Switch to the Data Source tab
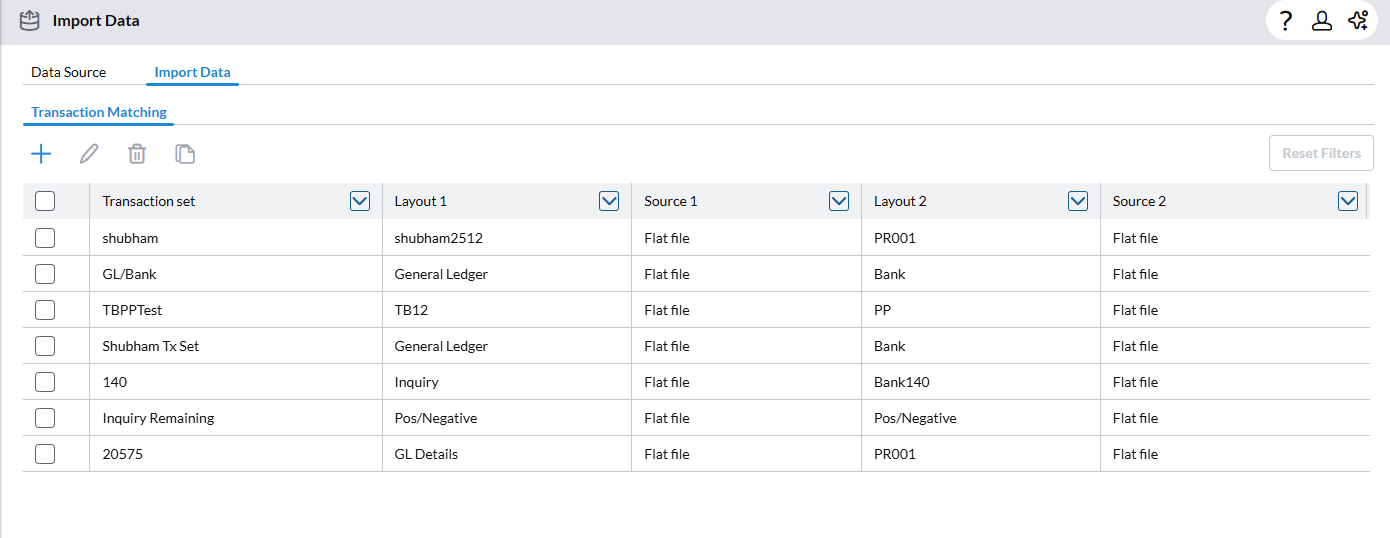The height and width of the screenshot is (538, 1390). point(69,72)
